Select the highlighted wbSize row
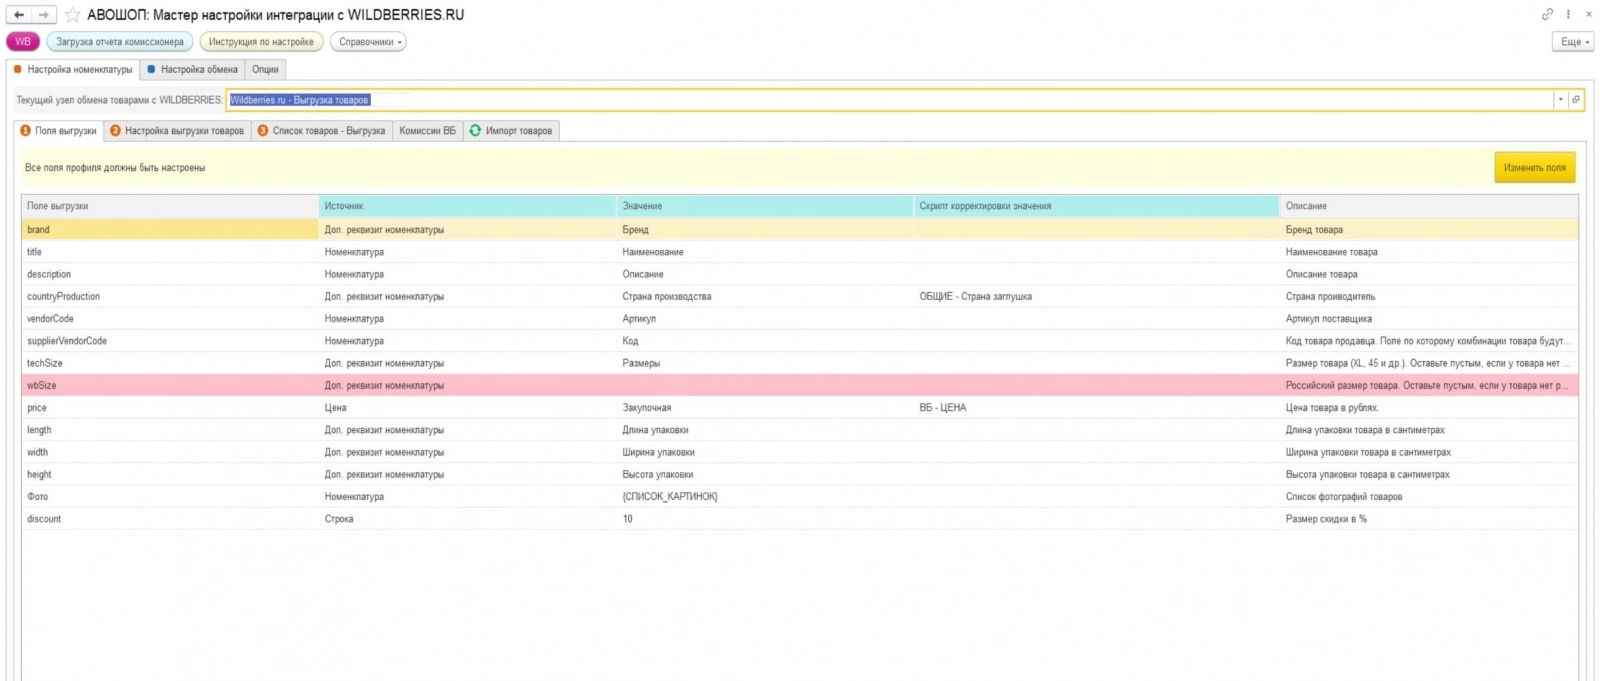The width and height of the screenshot is (1600, 681). pyautogui.click(x=800, y=386)
